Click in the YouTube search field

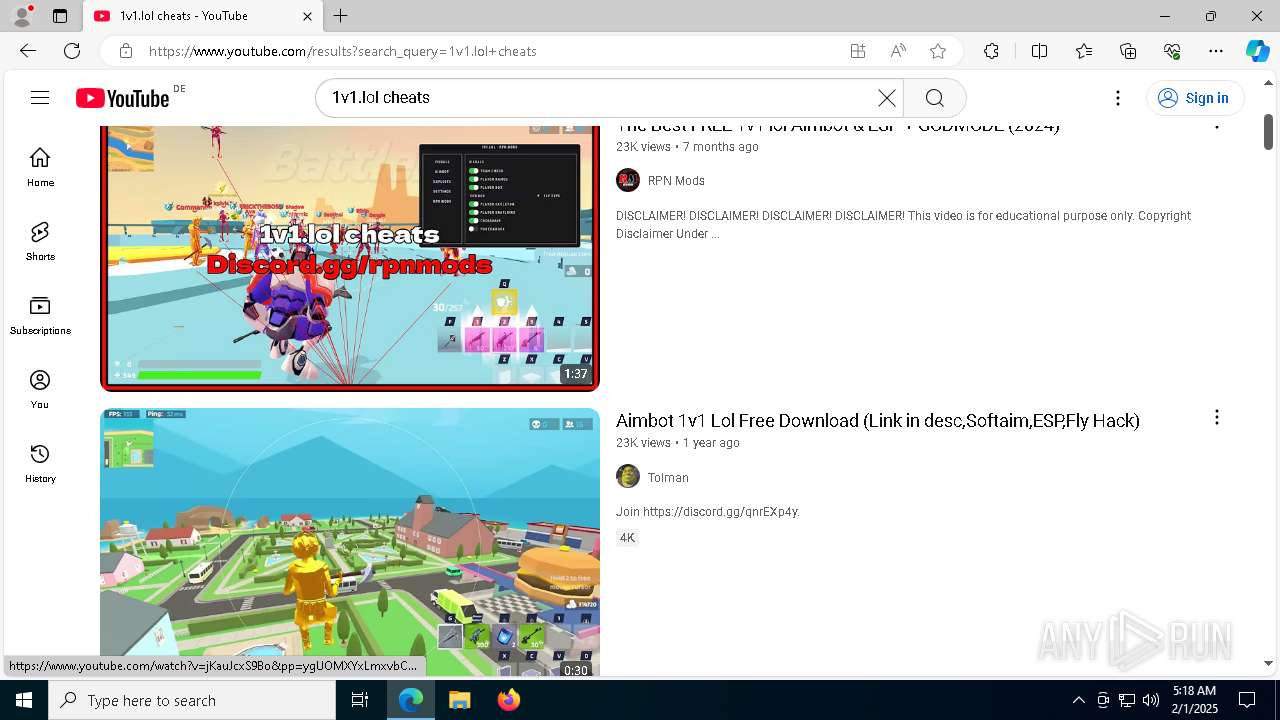[600, 97]
